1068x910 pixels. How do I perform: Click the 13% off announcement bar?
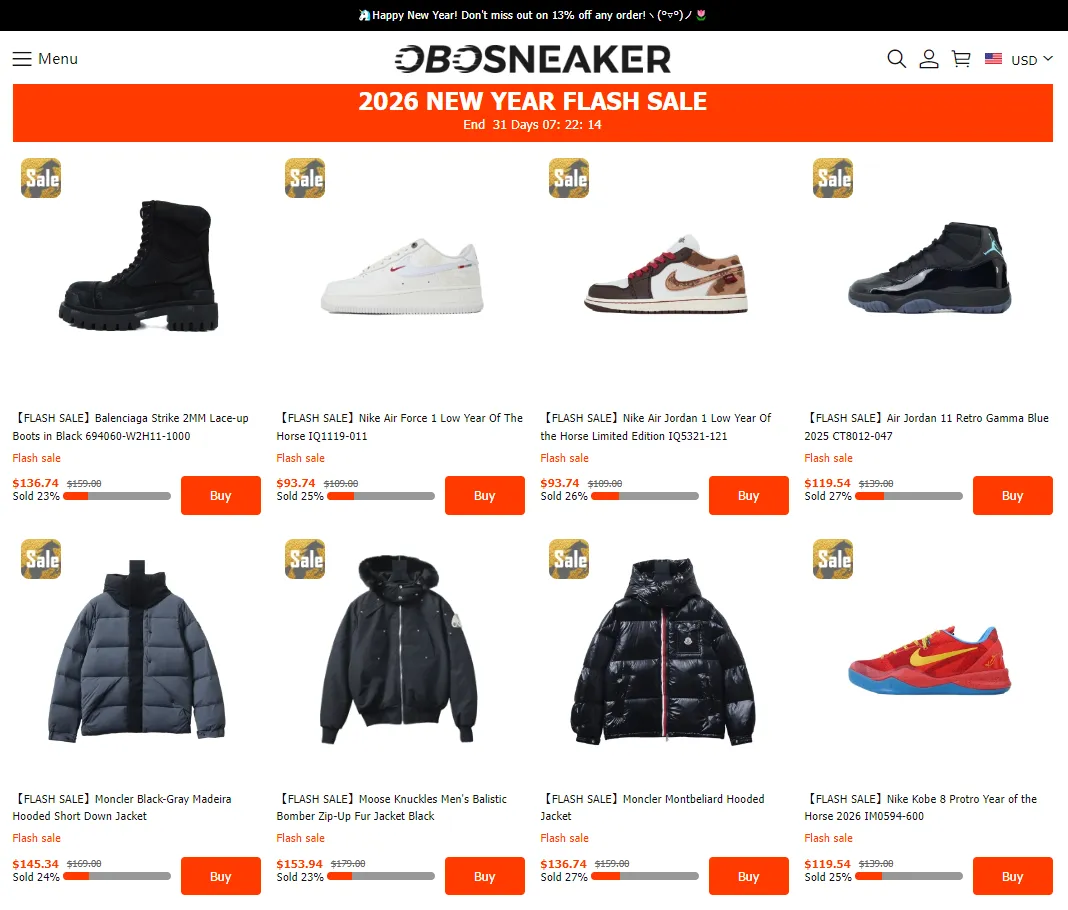(533, 15)
